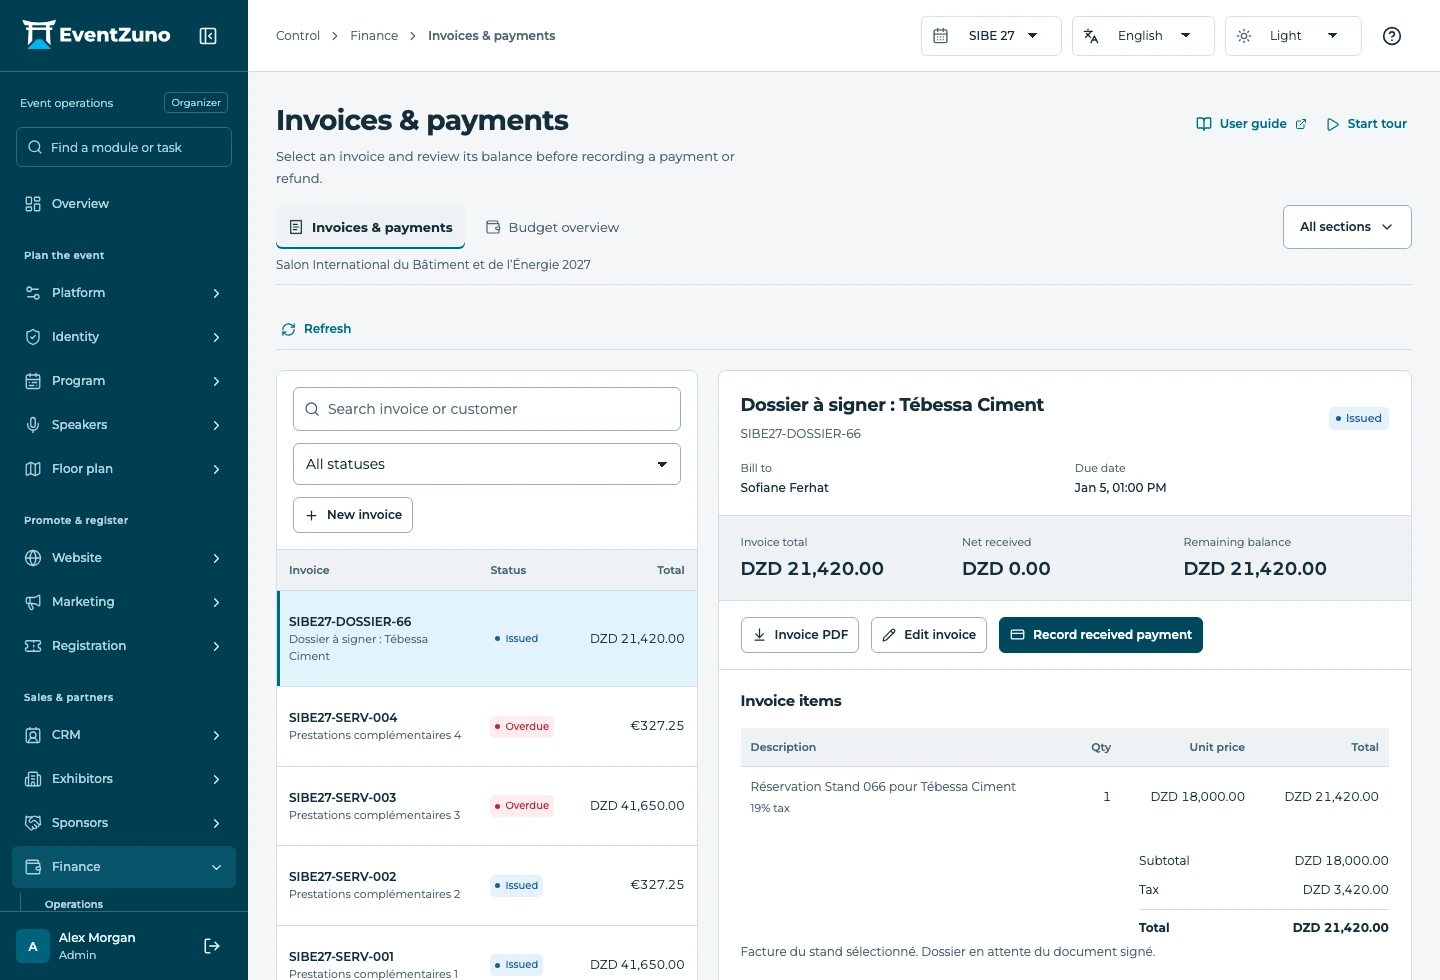This screenshot has width=1440, height=980.
Task: Collapse the sidebar panel icon
Action: (x=208, y=36)
